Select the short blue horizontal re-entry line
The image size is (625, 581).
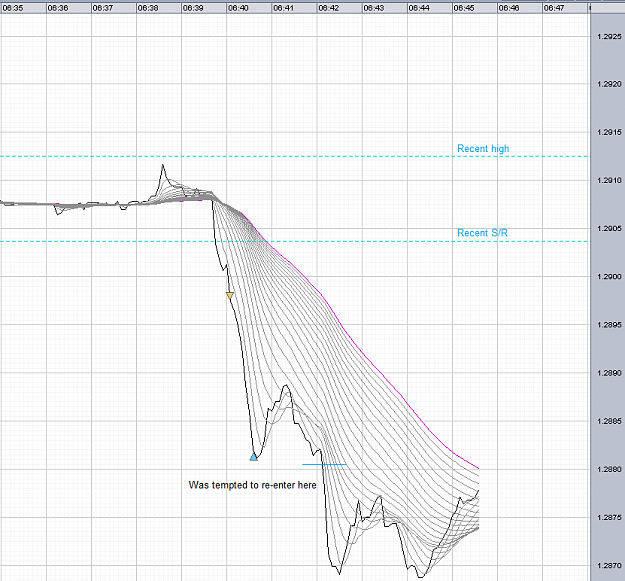(324, 464)
